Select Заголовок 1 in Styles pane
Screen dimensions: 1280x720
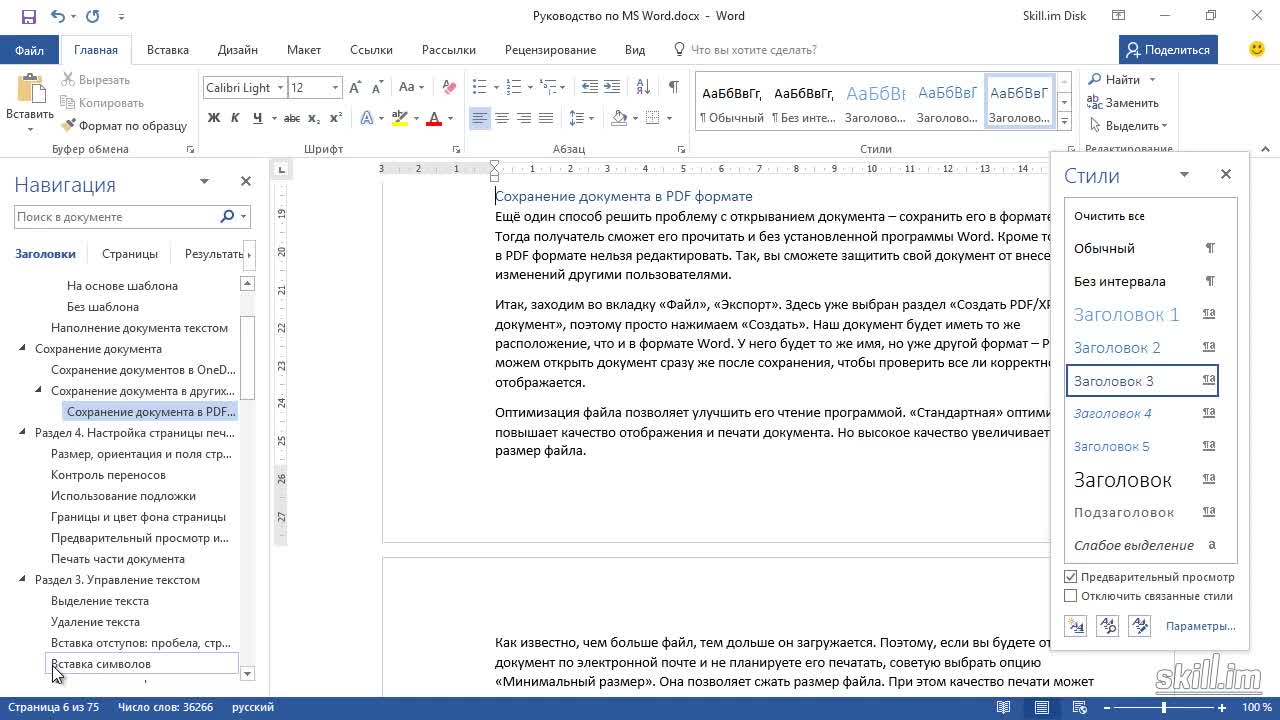pos(1145,314)
